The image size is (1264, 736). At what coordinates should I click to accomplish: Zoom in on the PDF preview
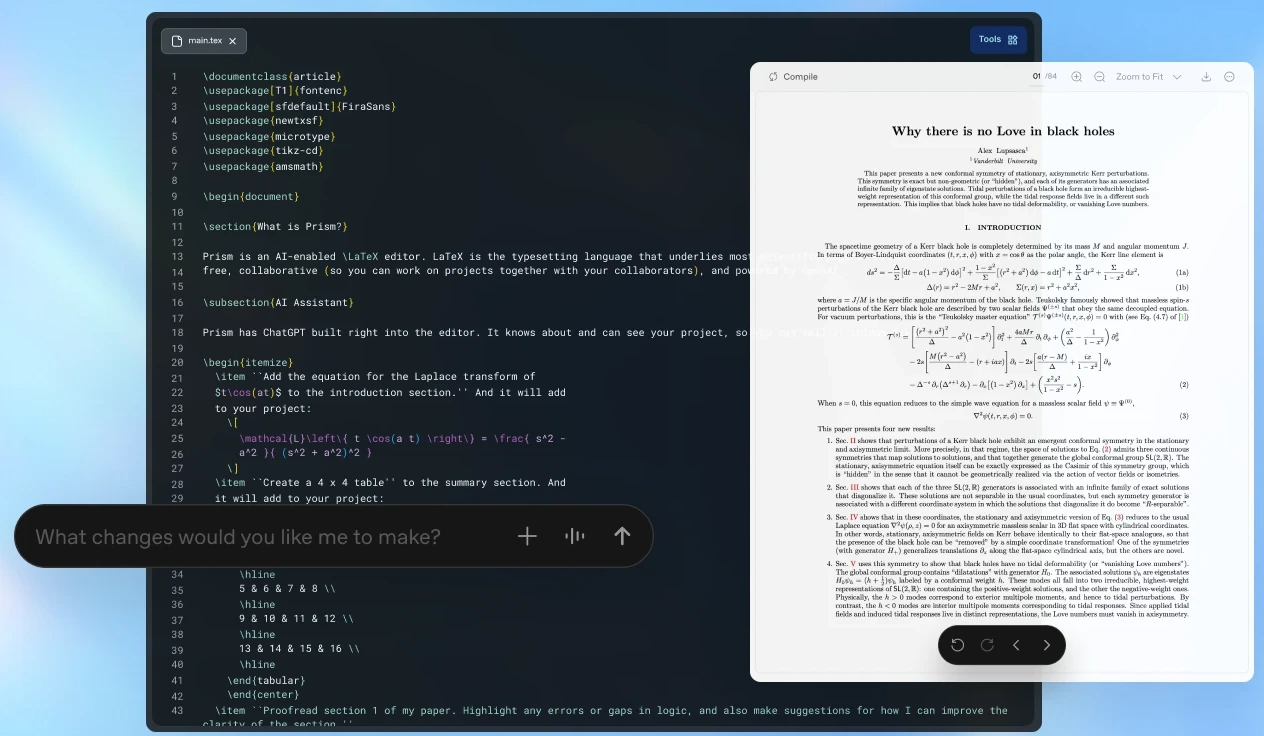[1076, 76]
